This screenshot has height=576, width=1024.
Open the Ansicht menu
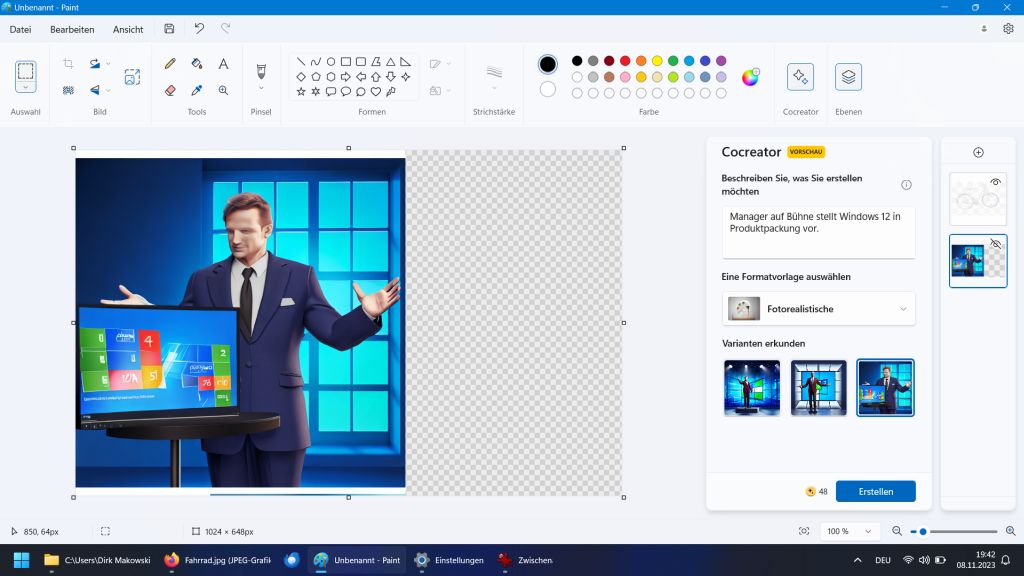tap(128, 29)
